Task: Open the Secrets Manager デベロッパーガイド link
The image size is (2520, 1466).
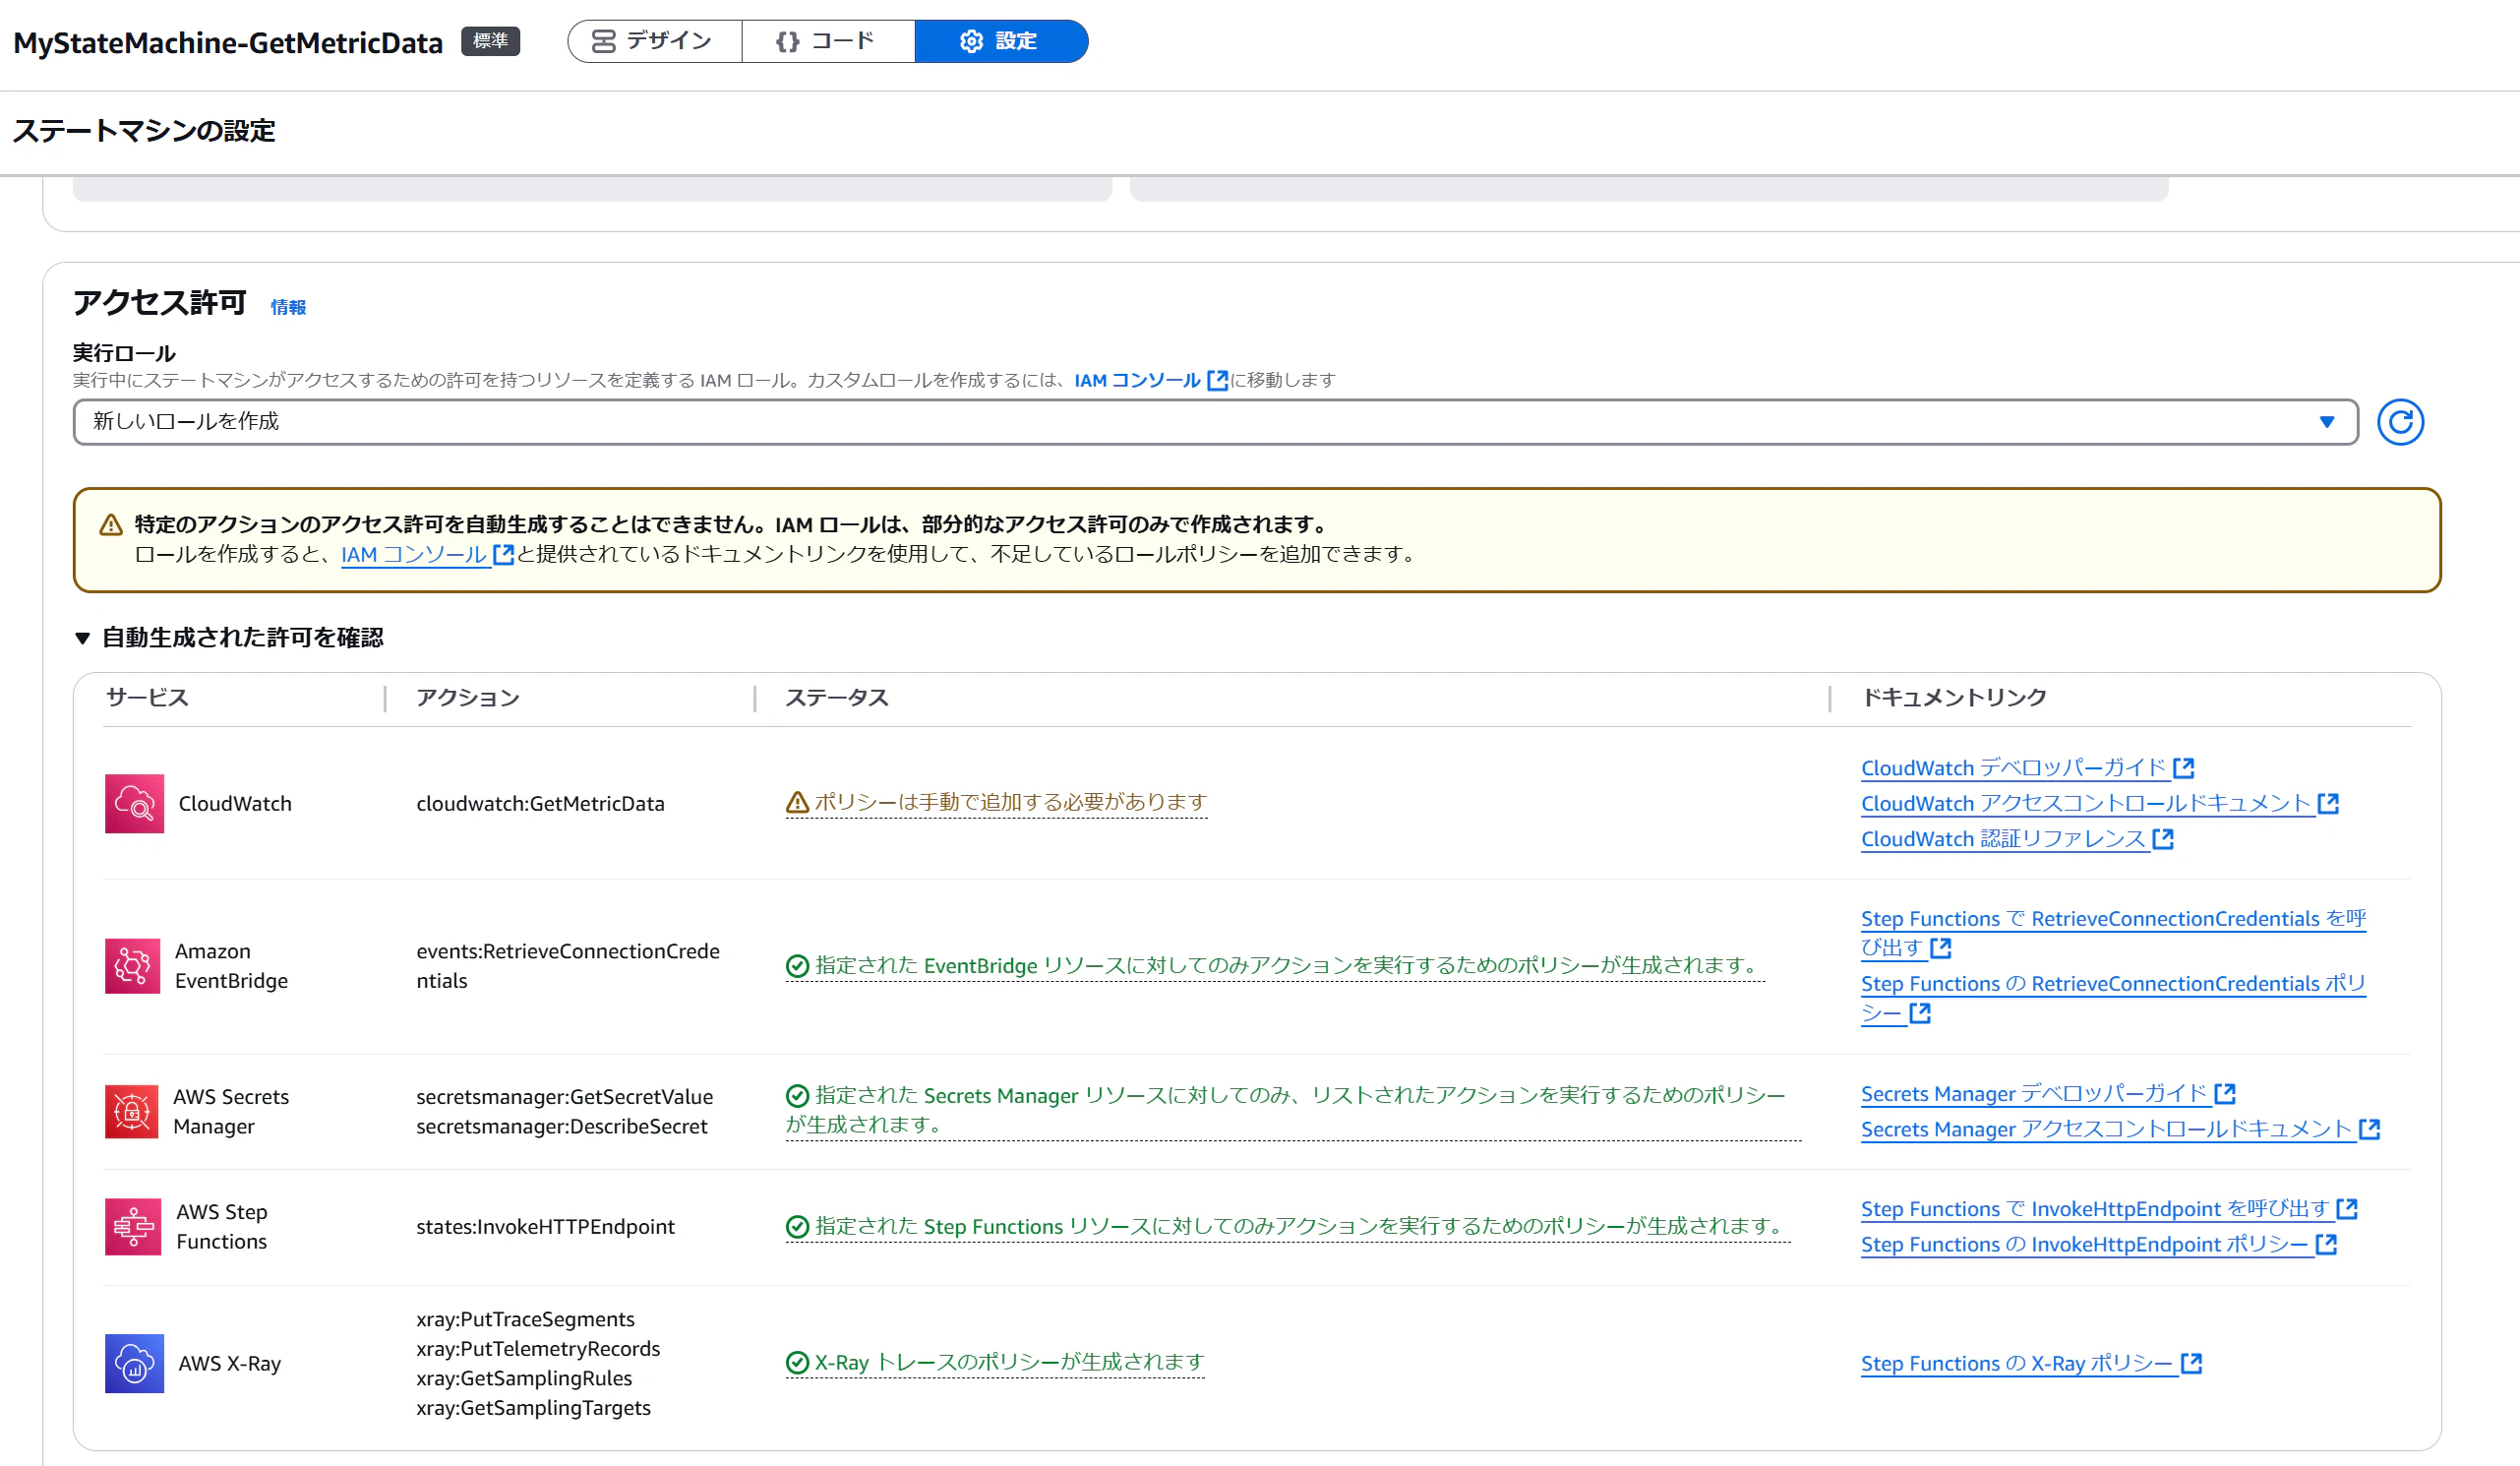Action: coord(2034,1094)
